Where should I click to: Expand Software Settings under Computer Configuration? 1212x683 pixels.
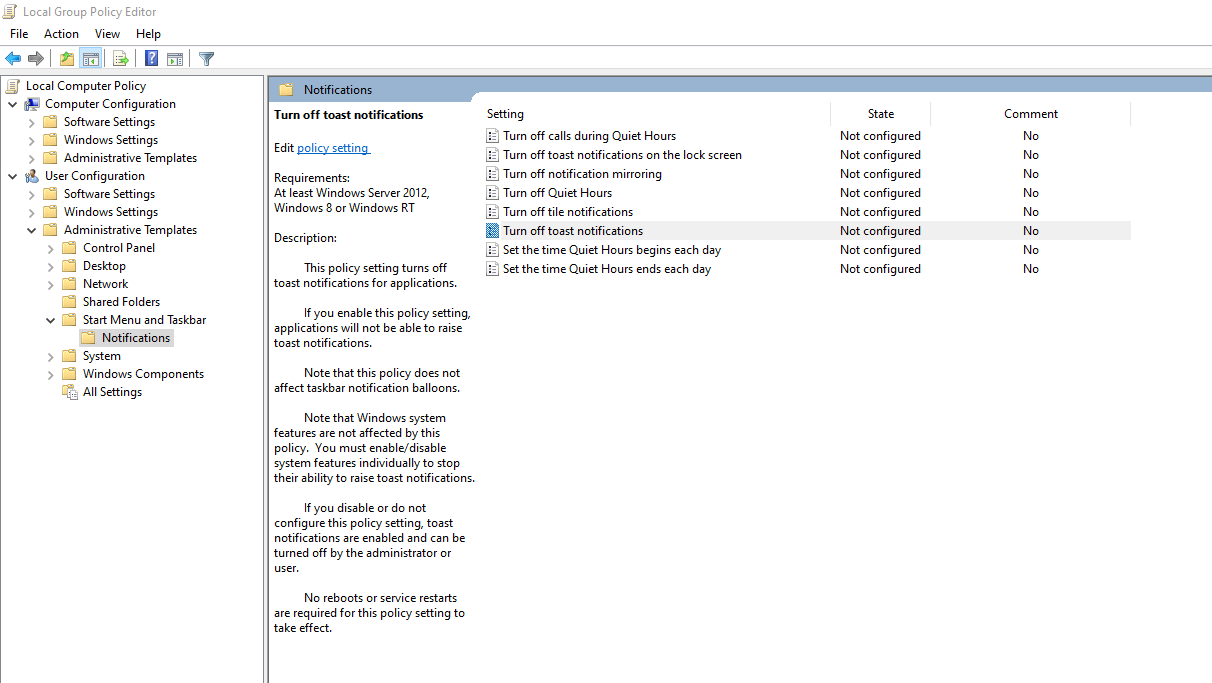(31, 122)
